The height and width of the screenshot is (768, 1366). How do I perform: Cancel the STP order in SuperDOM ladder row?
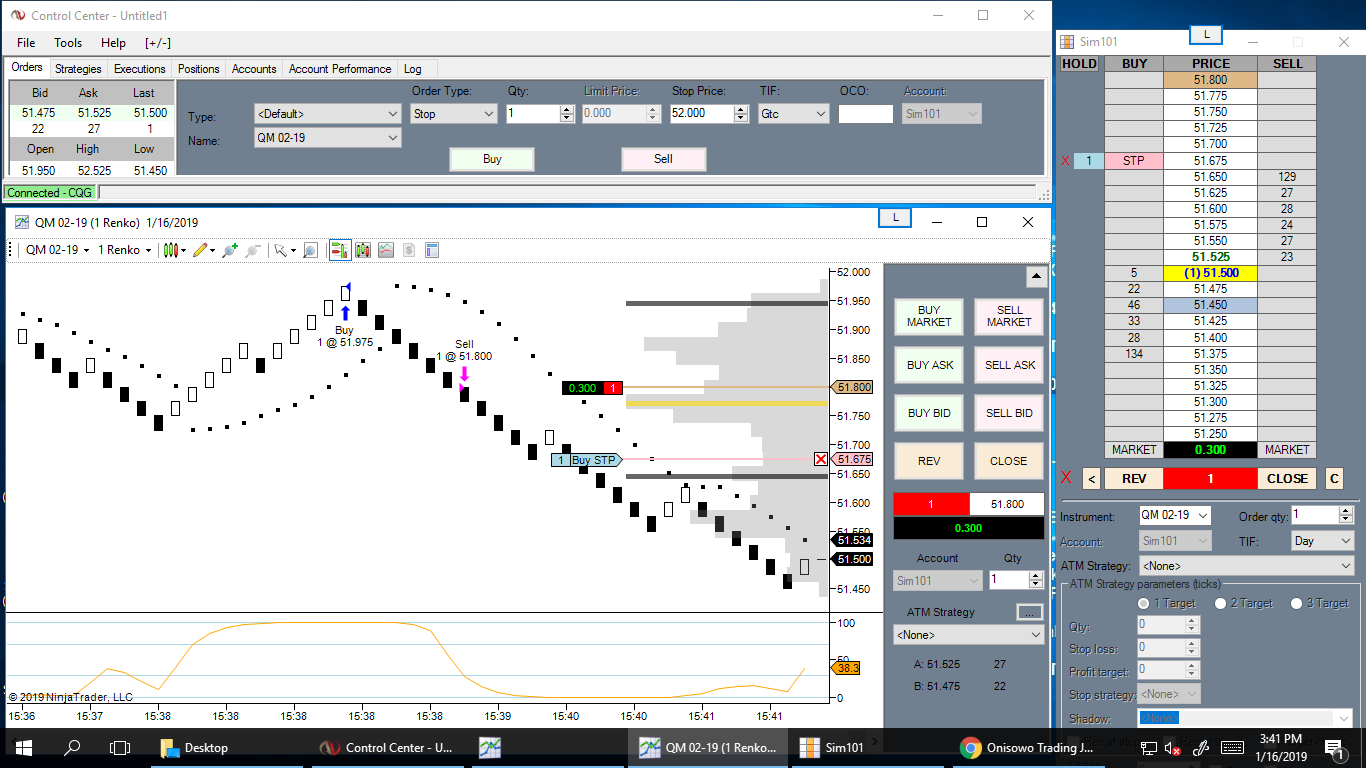pos(1066,161)
